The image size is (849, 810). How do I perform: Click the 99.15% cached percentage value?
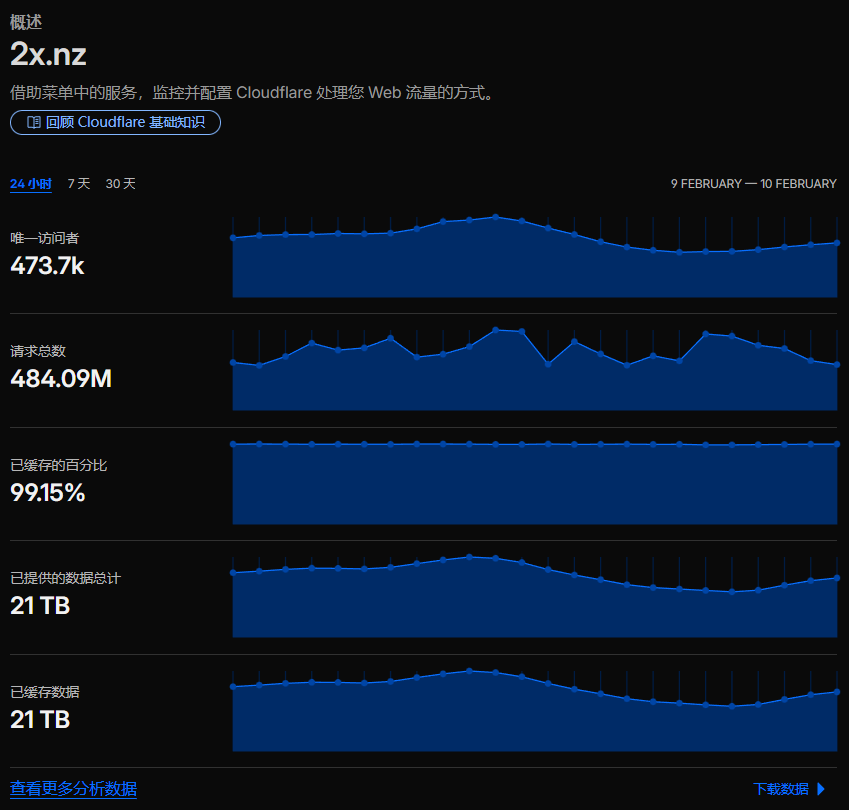[x=48, y=493]
